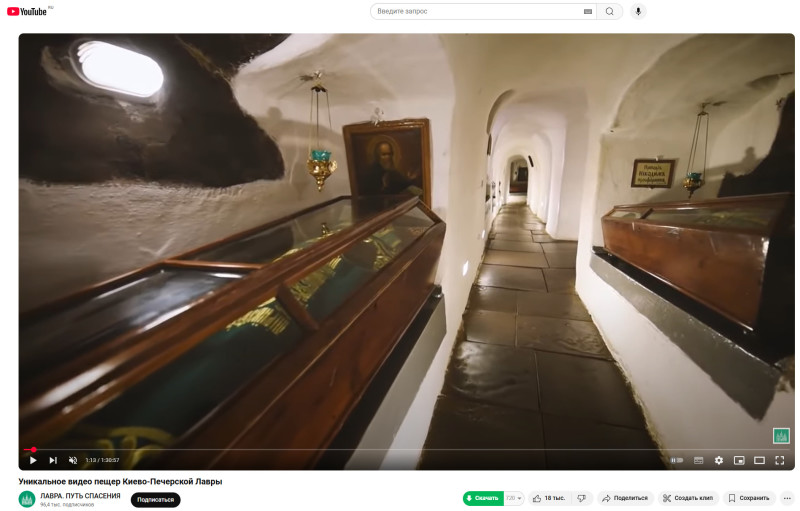This screenshot has width=800, height=511.
Task: Switch to miniplayer mode
Action: (x=739, y=460)
